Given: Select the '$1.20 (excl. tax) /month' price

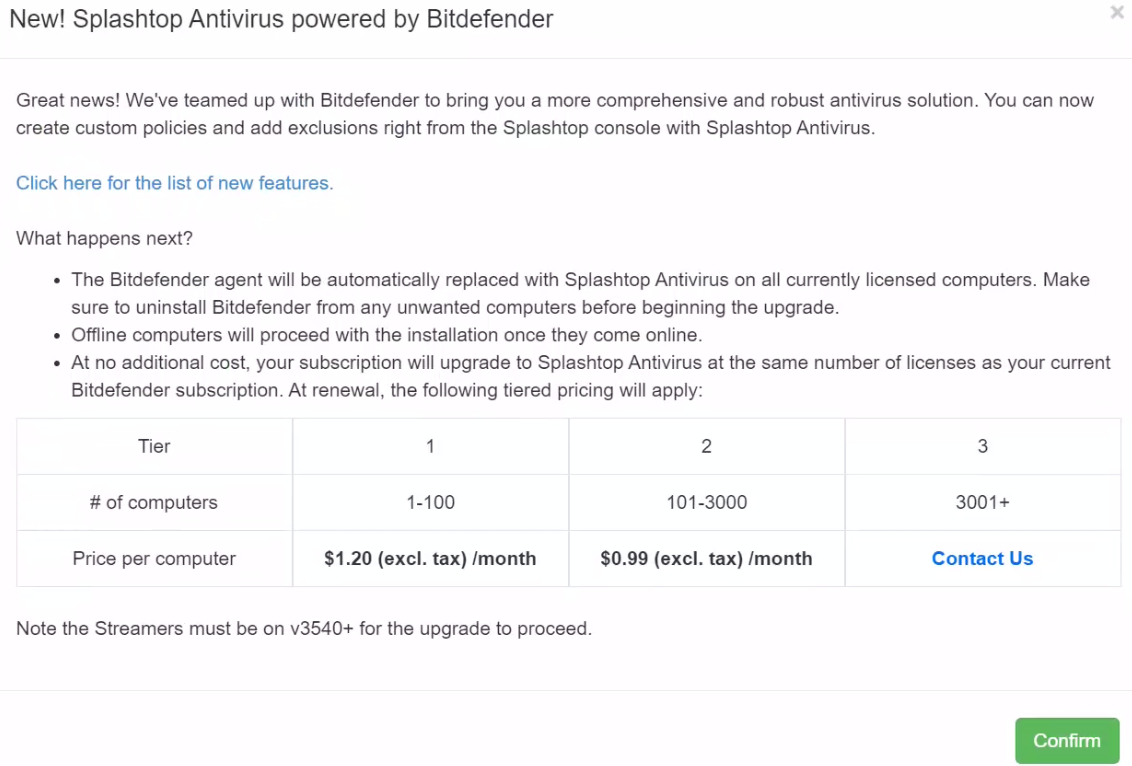Looking at the screenshot, I should tap(430, 558).
